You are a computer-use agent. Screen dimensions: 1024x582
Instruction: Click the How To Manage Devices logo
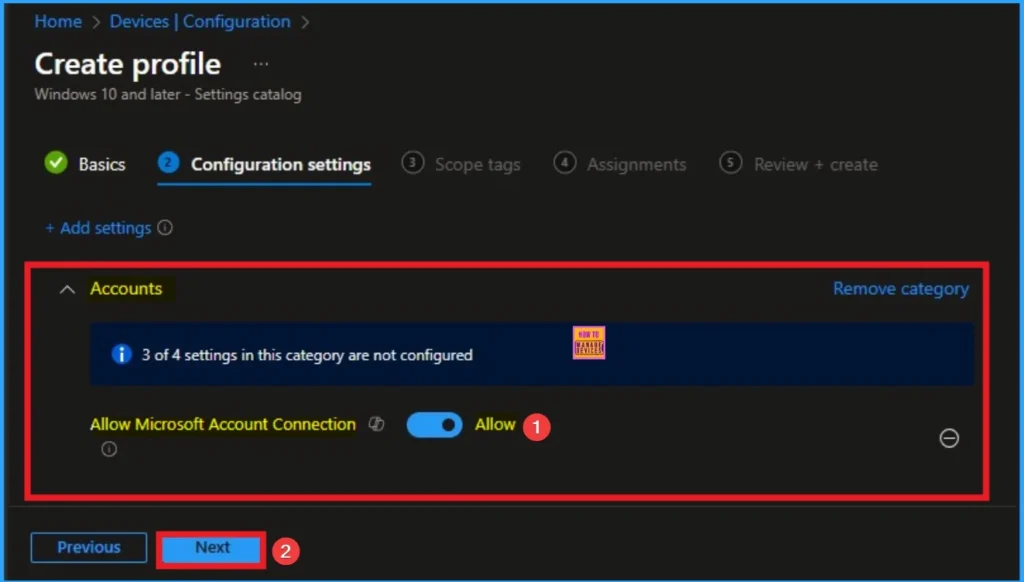tap(588, 342)
